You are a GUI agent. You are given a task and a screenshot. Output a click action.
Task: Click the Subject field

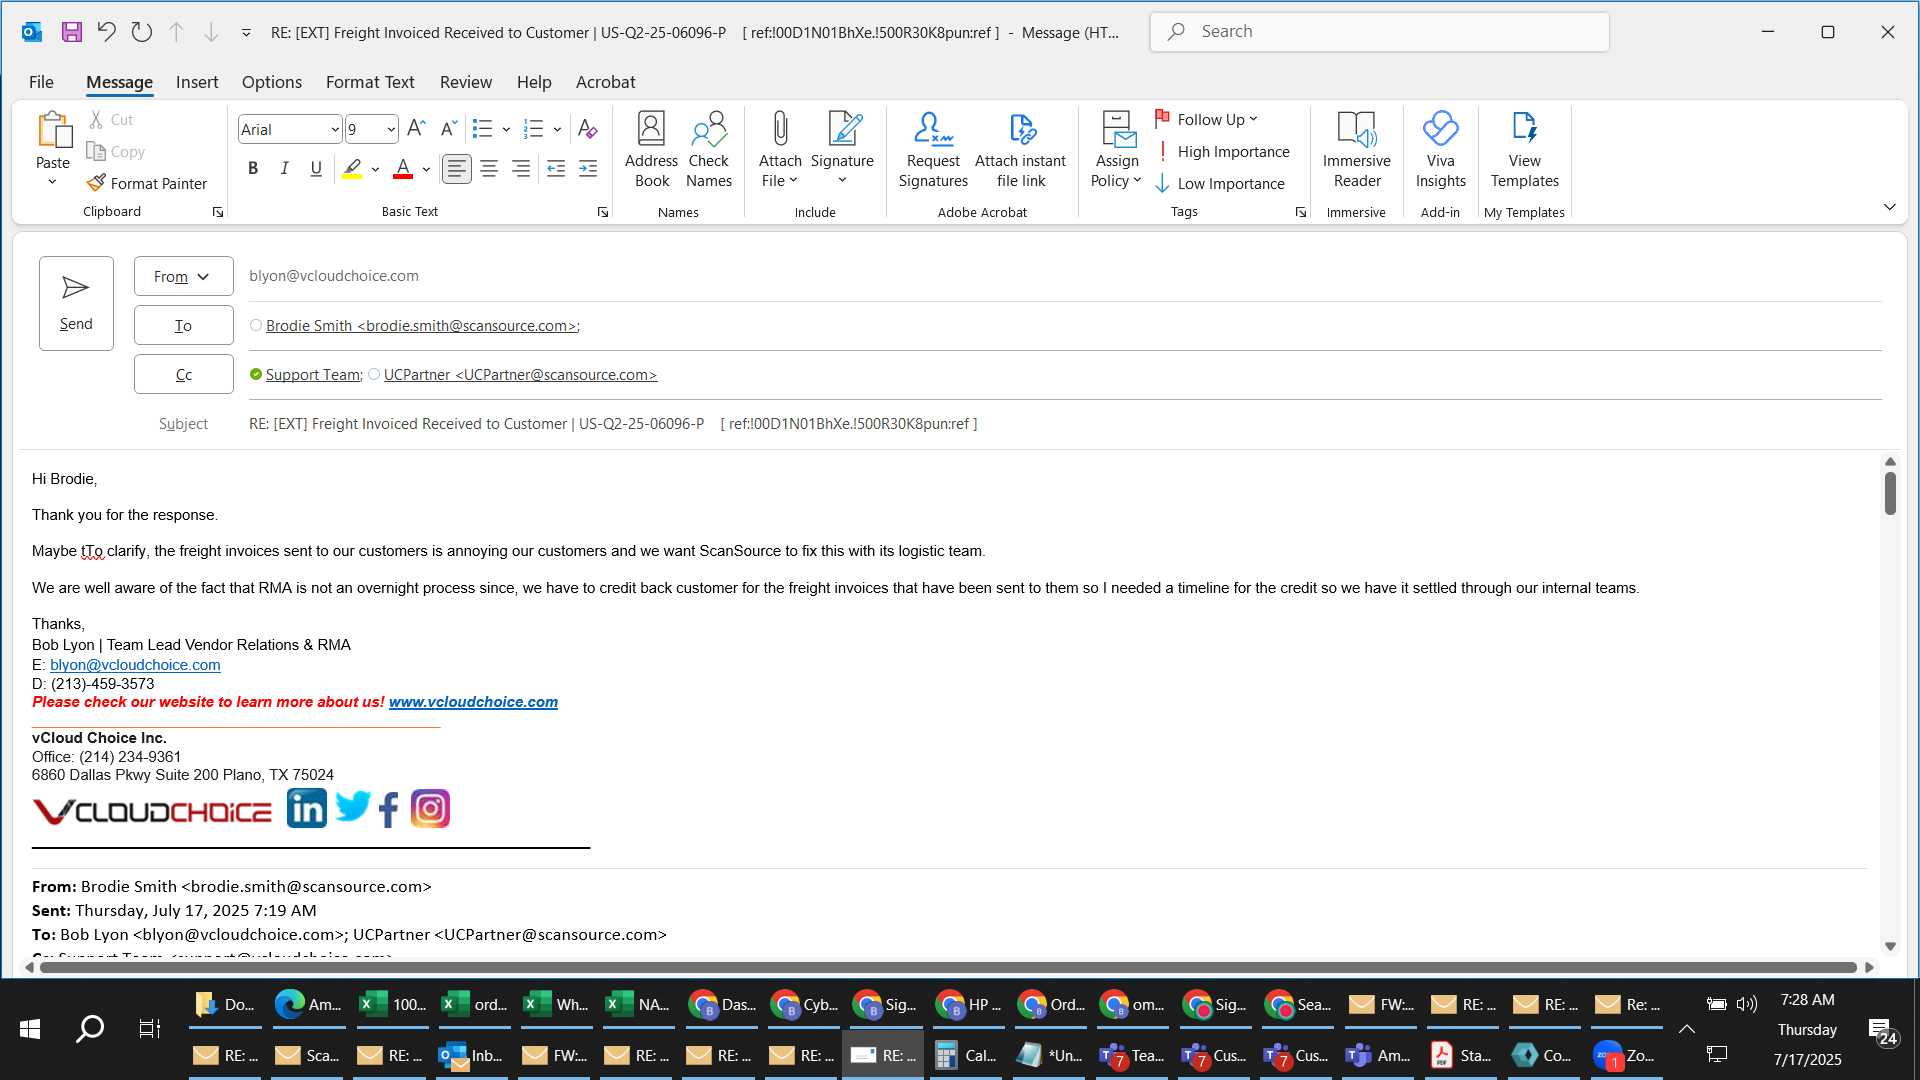pyautogui.click(x=1065, y=424)
